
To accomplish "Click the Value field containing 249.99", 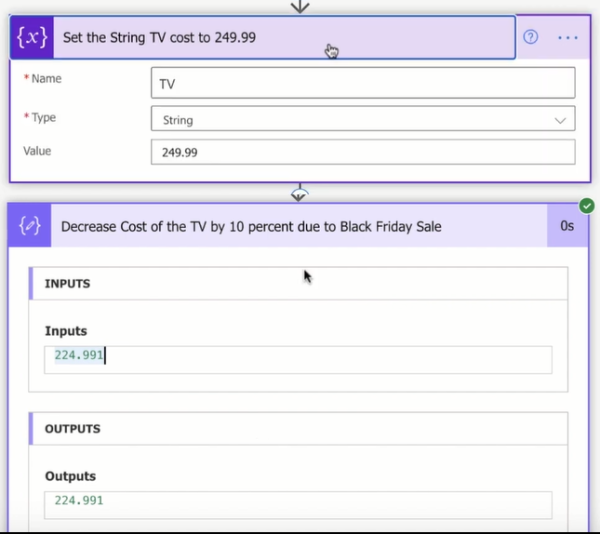I will tap(362, 152).
